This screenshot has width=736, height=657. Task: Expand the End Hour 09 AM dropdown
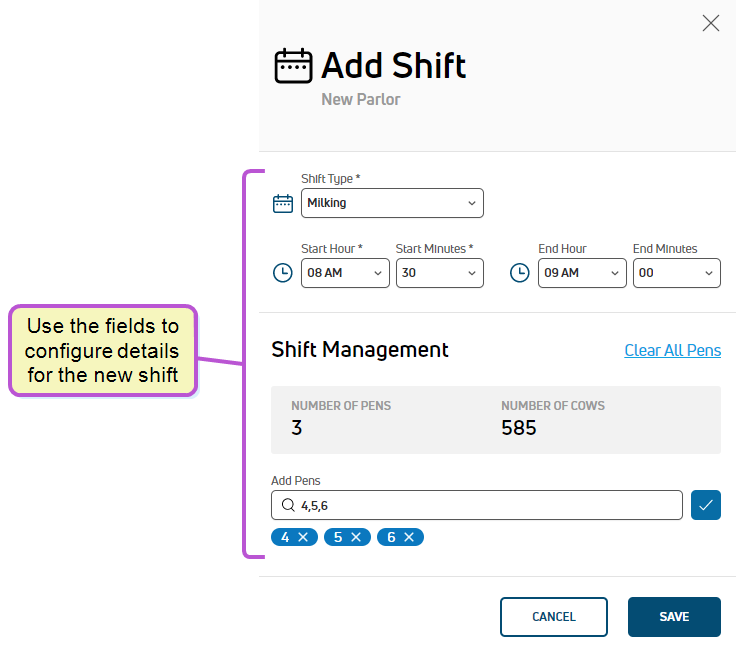582,273
